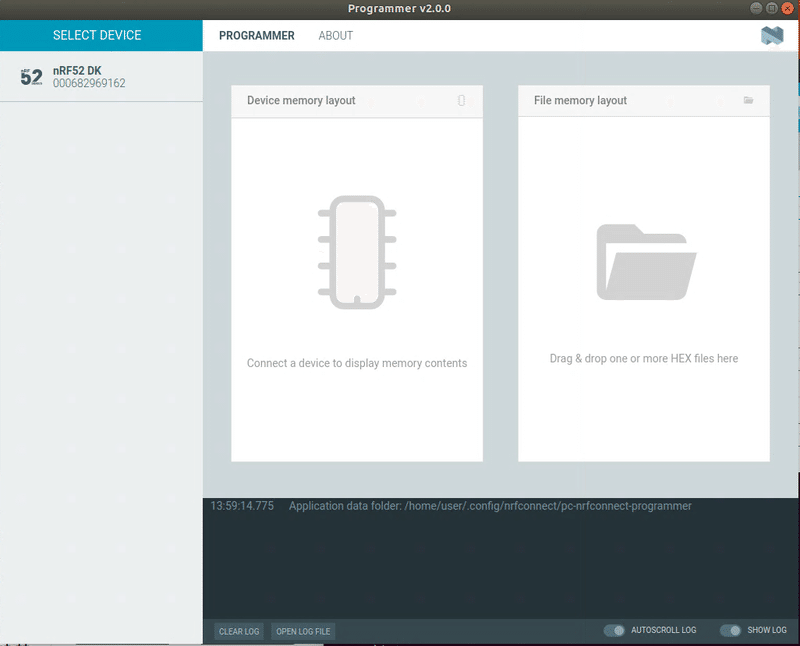Maximize the Programmer window
This screenshot has width=800, height=646.
[772, 8]
